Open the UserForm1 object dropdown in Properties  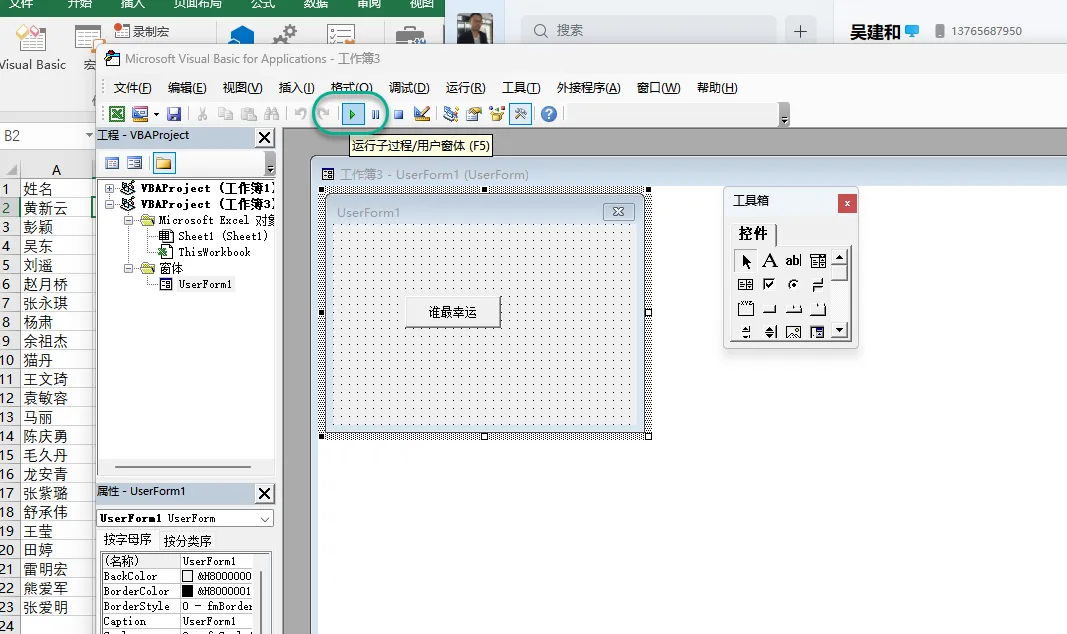tap(265, 518)
